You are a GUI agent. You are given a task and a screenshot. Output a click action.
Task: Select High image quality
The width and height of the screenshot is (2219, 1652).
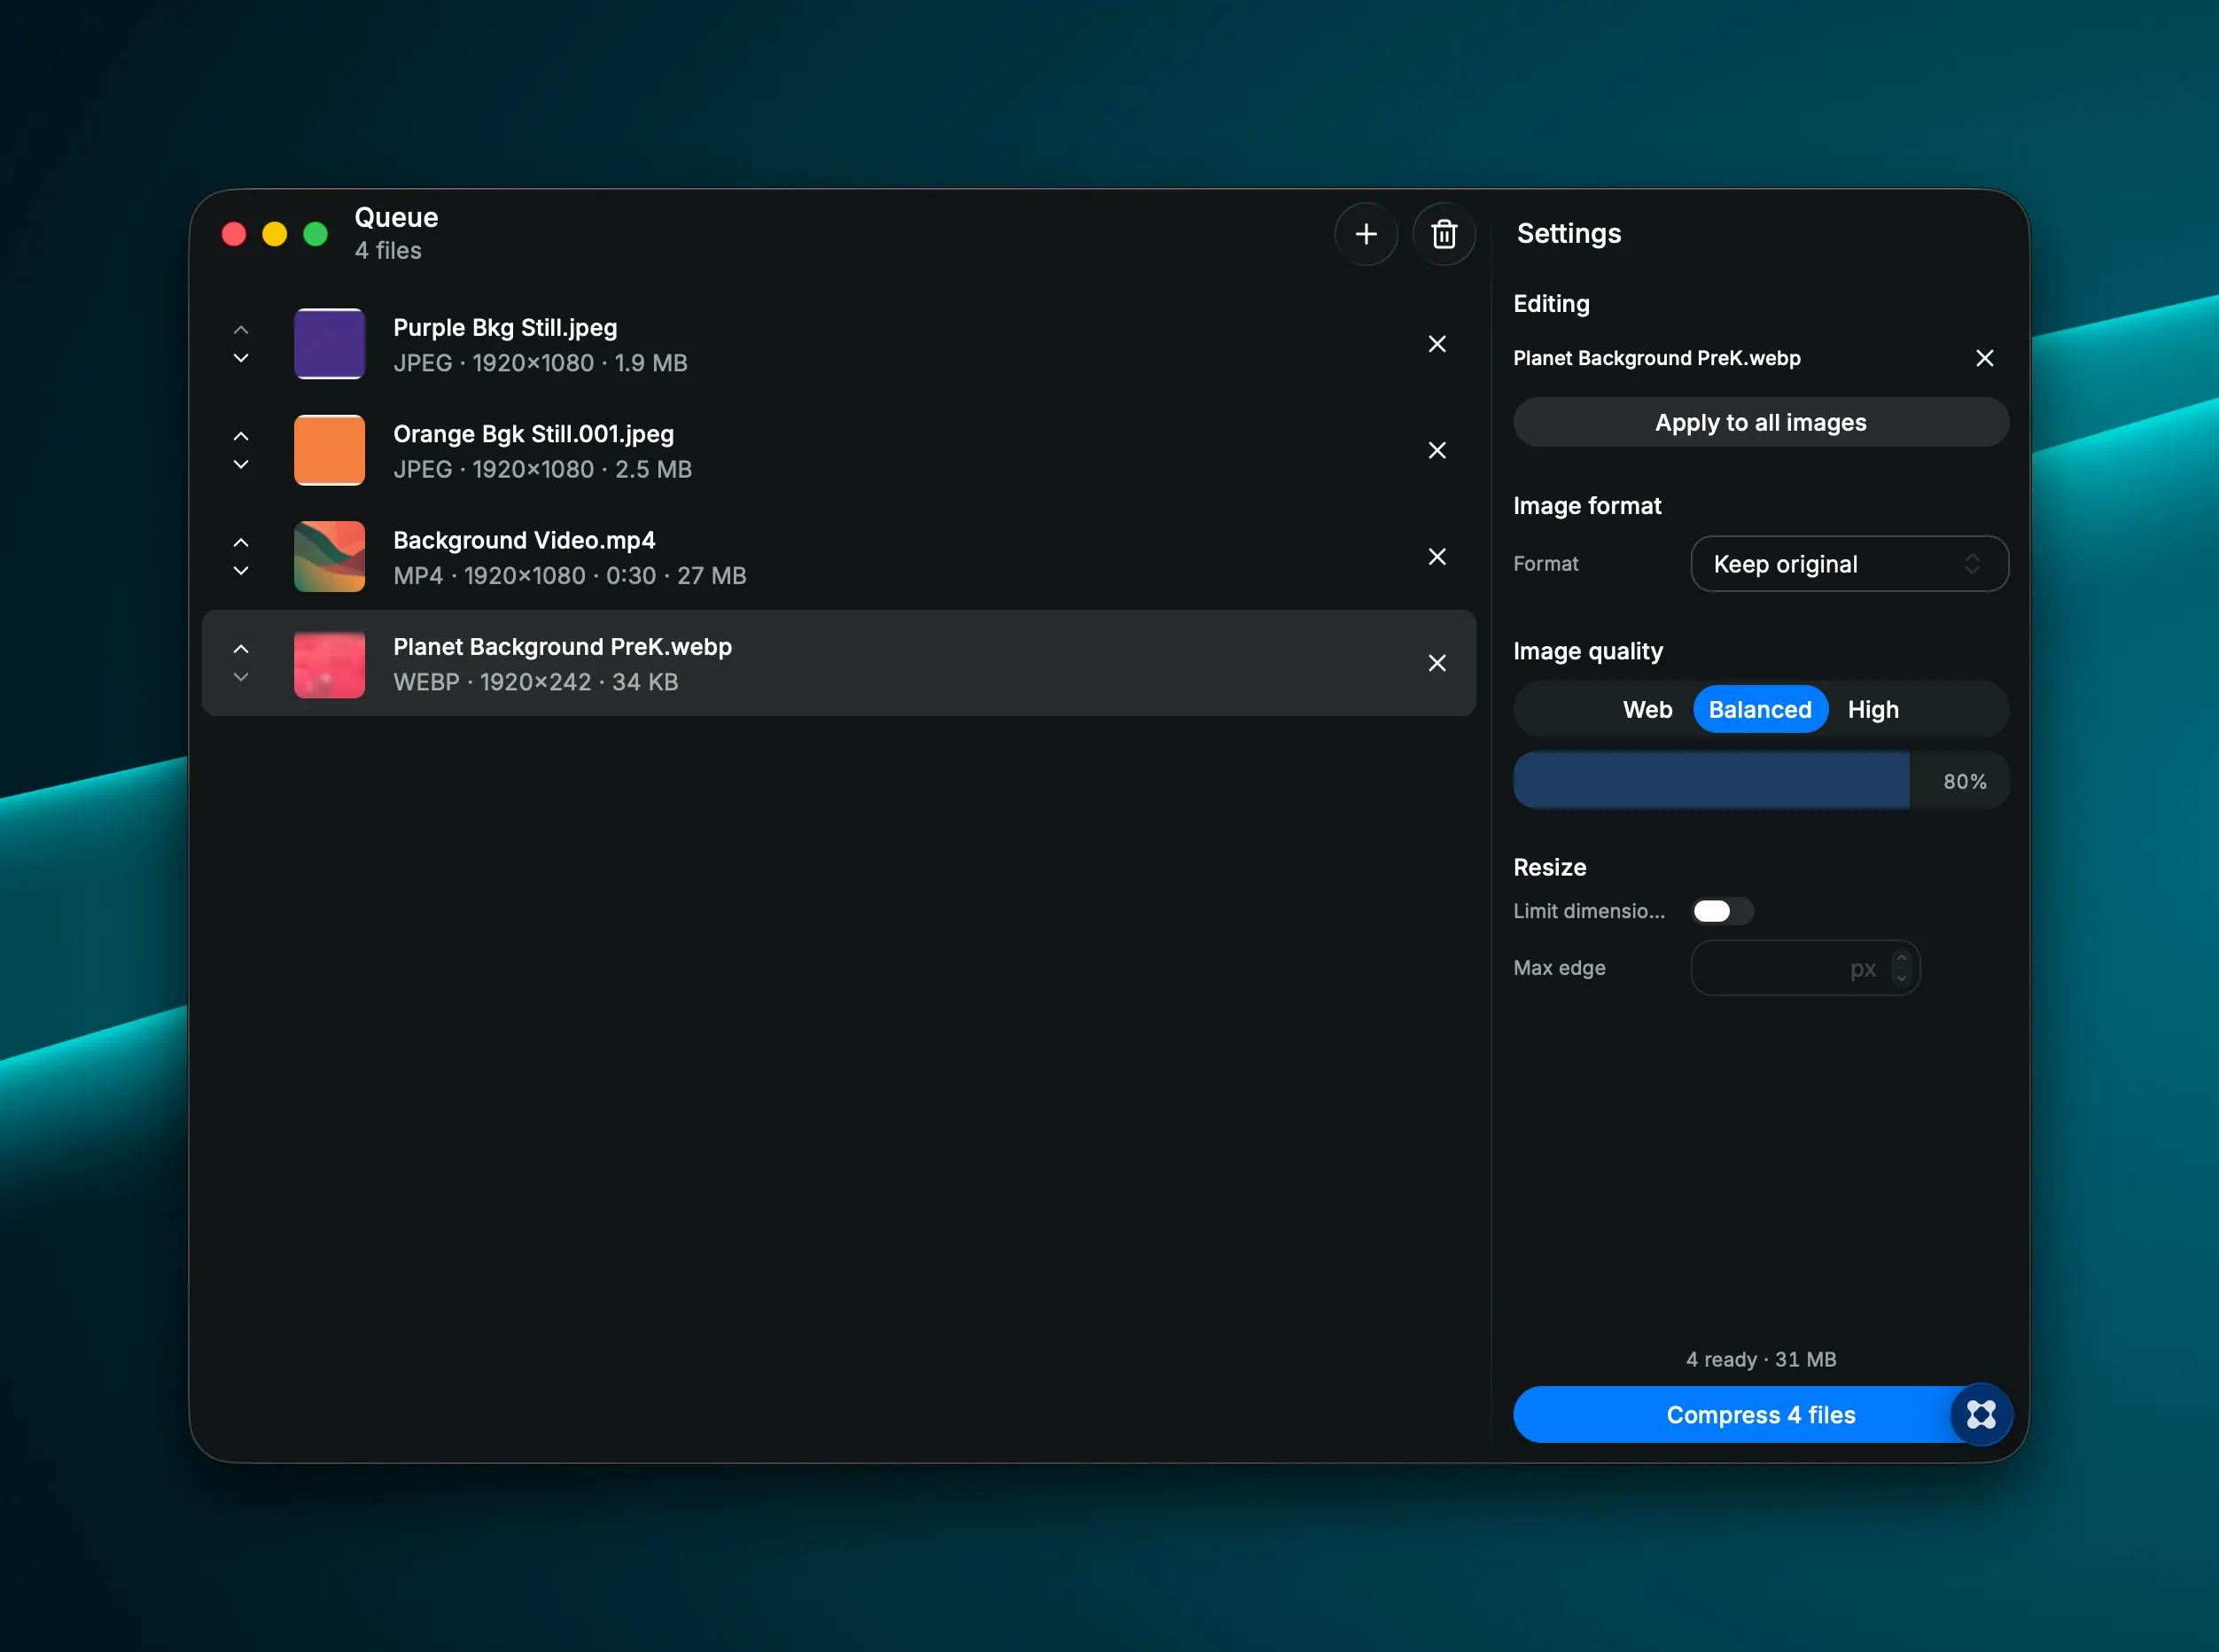pos(1872,710)
